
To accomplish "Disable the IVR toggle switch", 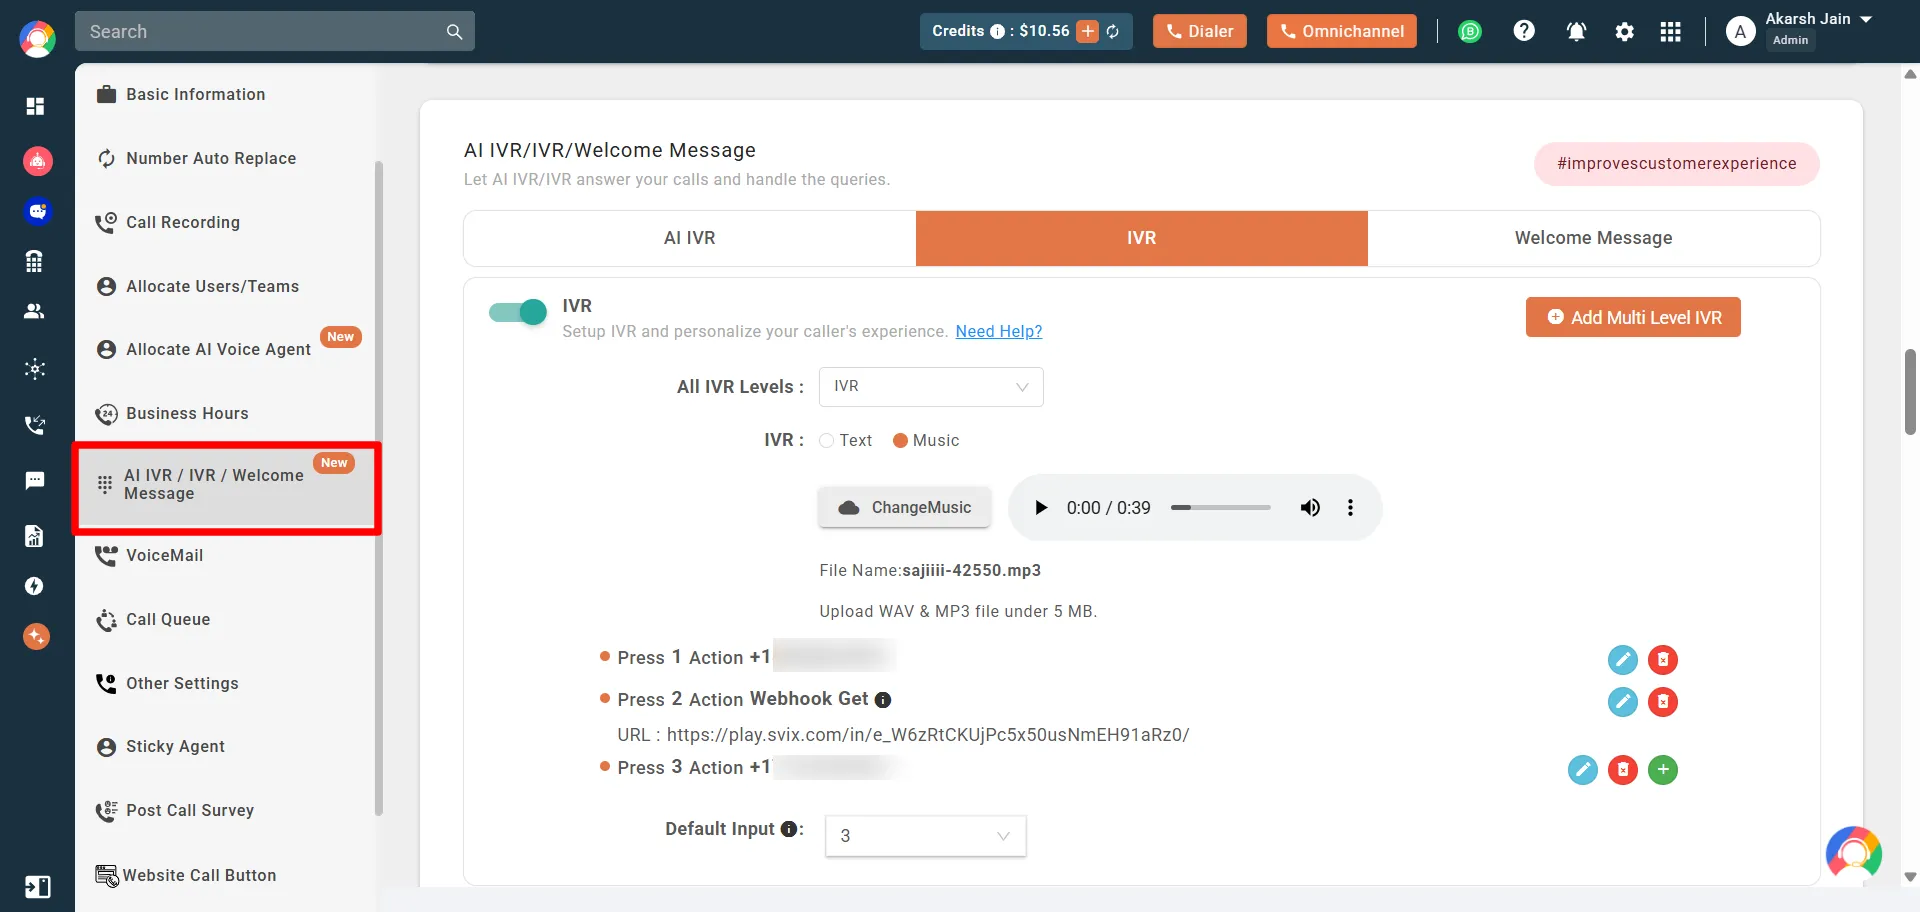I will click(x=518, y=313).
